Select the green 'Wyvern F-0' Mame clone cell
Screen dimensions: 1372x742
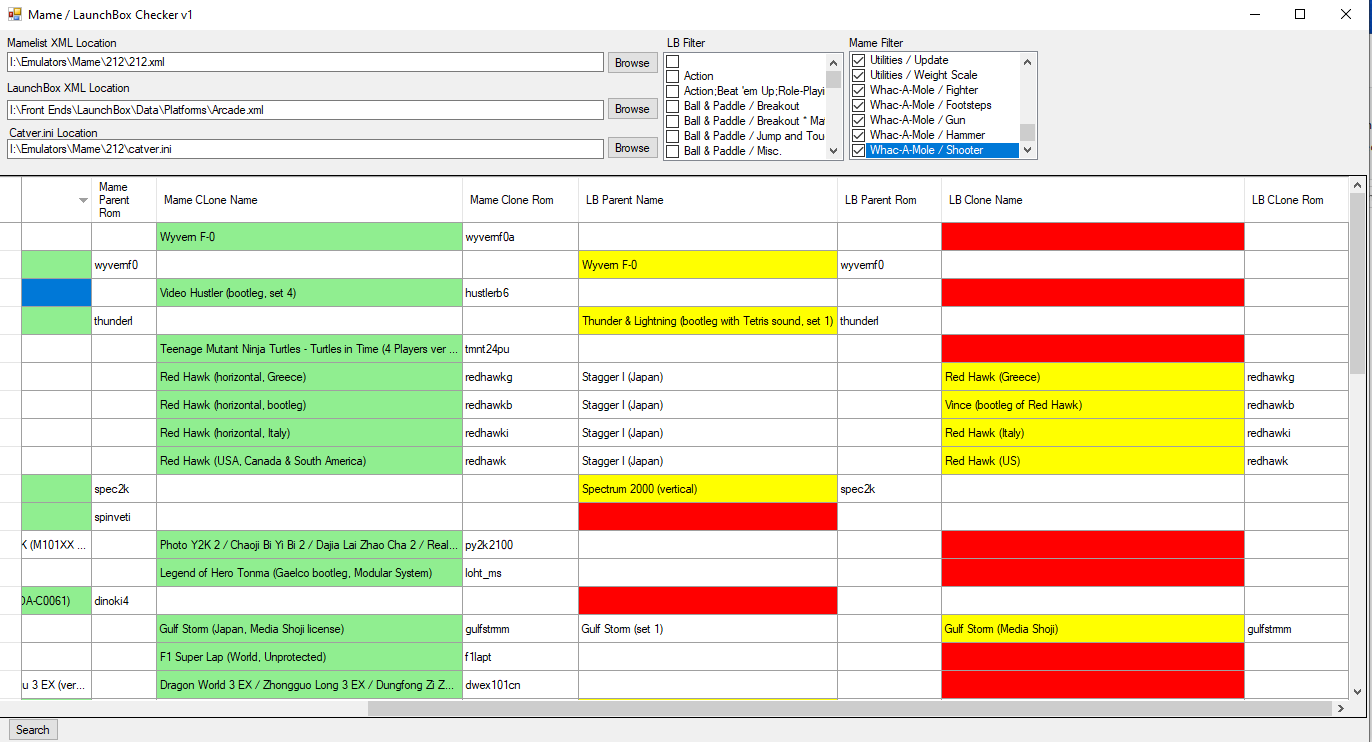click(309, 237)
